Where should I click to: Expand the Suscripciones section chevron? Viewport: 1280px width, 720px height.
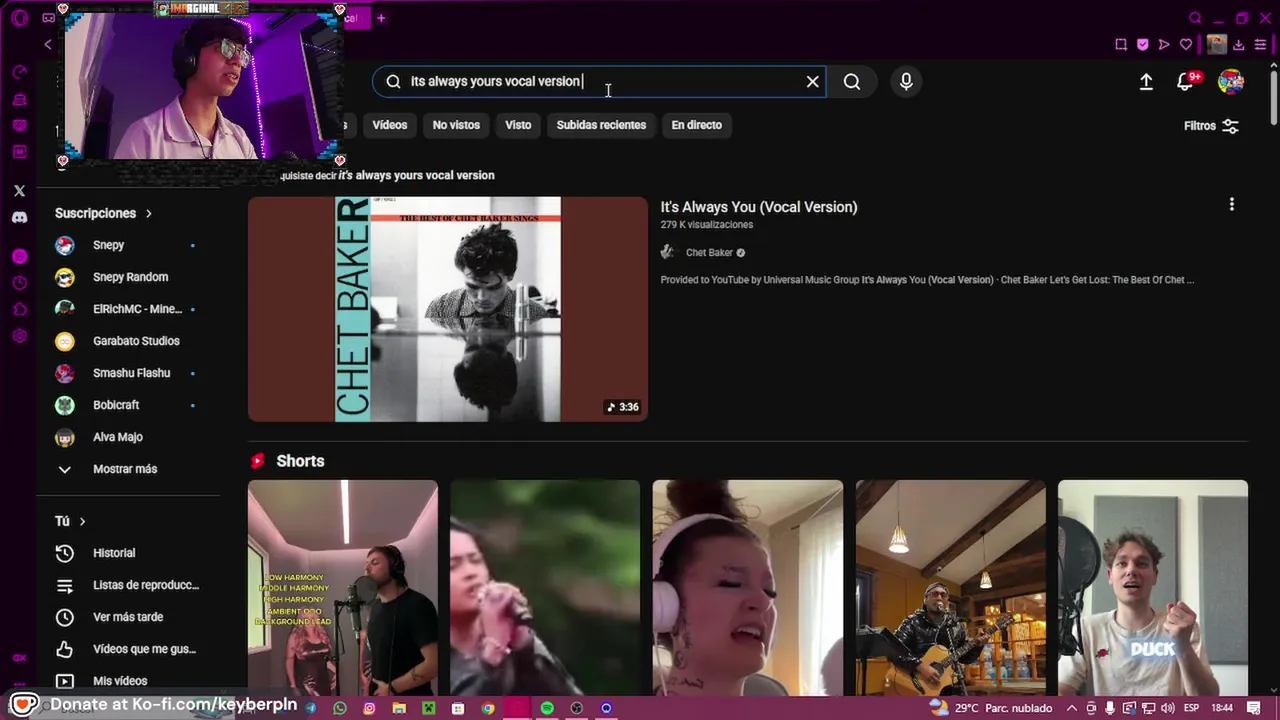pos(148,214)
